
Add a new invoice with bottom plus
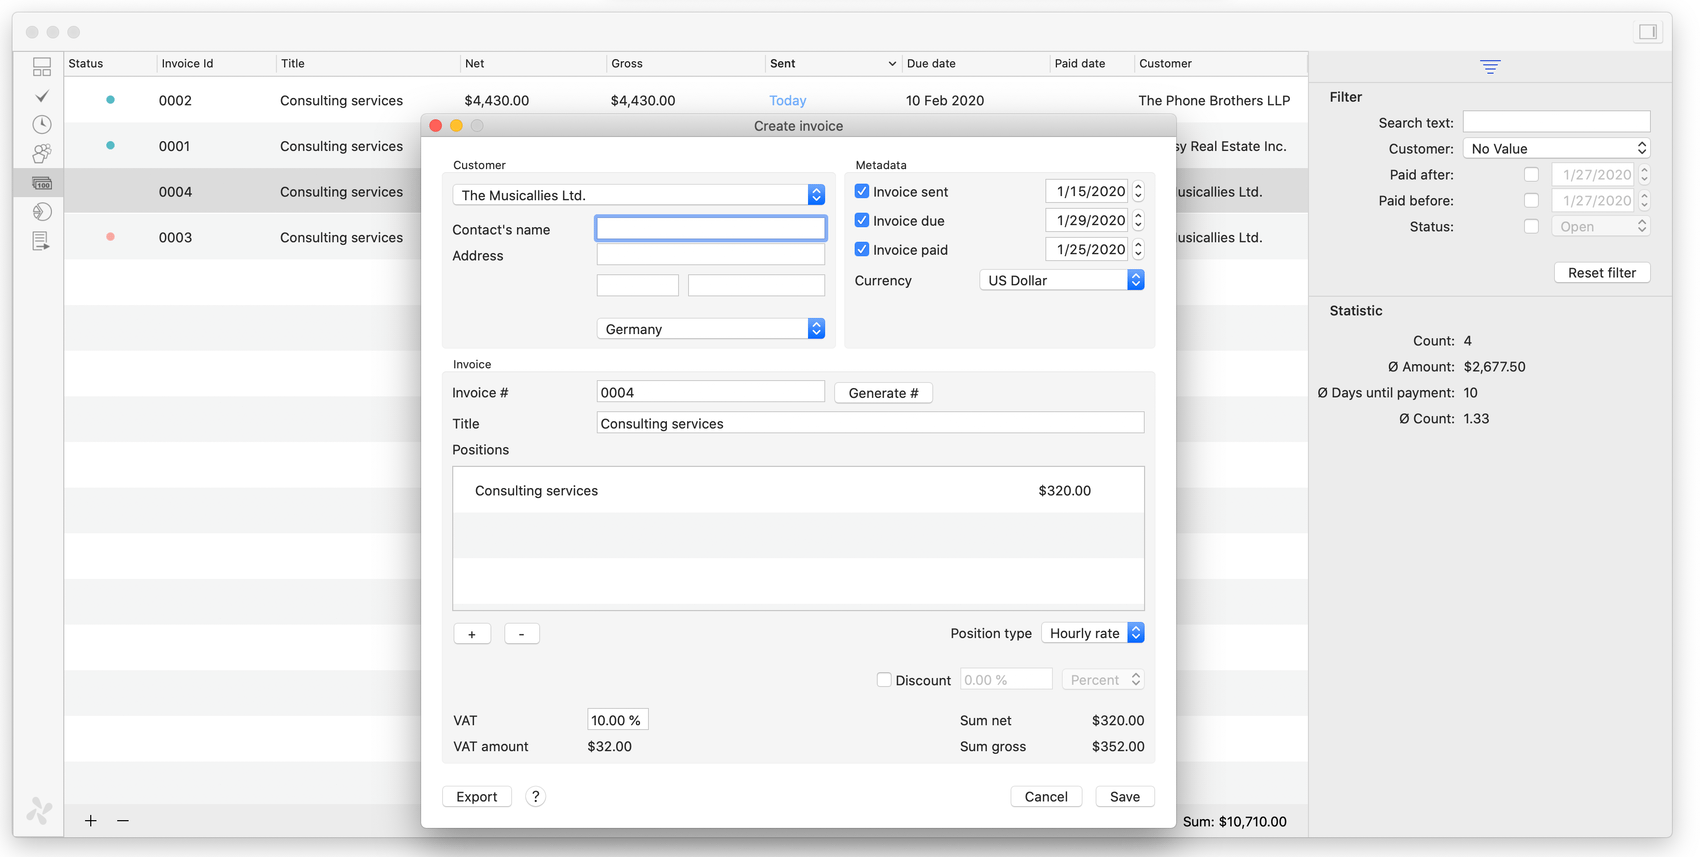pyautogui.click(x=91, y=820)
